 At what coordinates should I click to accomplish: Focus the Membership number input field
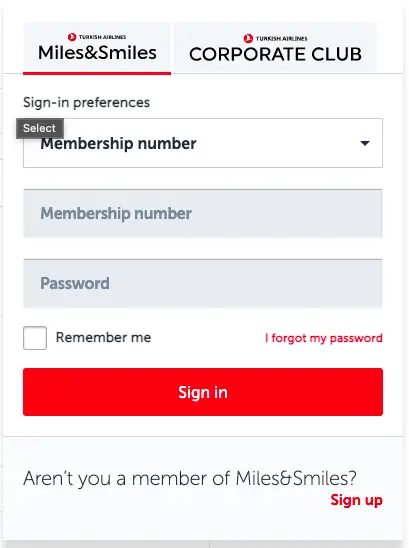point(203,213)
